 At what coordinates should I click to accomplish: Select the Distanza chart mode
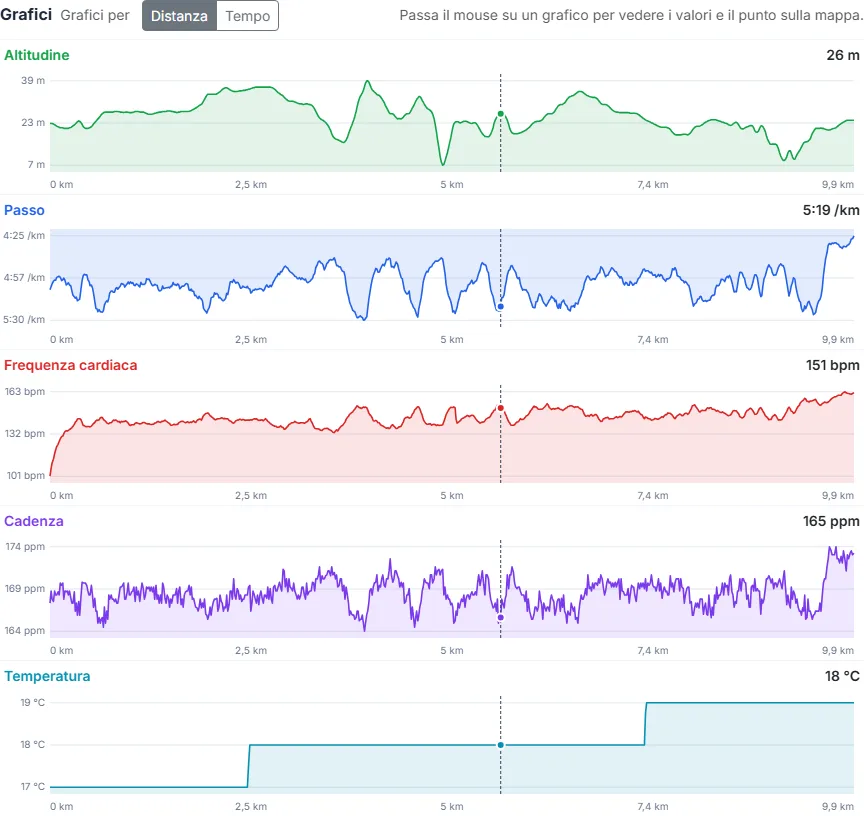[x=180, y=15]
